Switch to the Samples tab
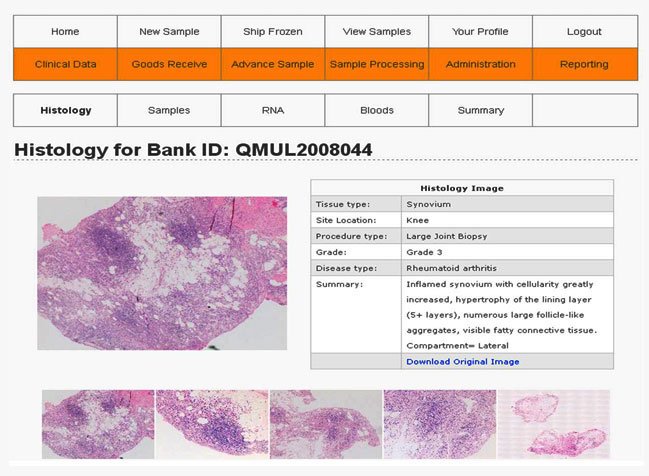This screenshot has width=649, height=476. click(169, 110)
